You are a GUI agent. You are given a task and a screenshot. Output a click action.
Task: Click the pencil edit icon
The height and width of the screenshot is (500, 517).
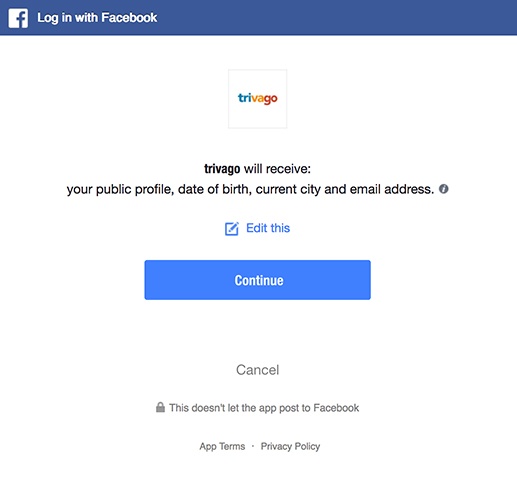tap(232, 229)
